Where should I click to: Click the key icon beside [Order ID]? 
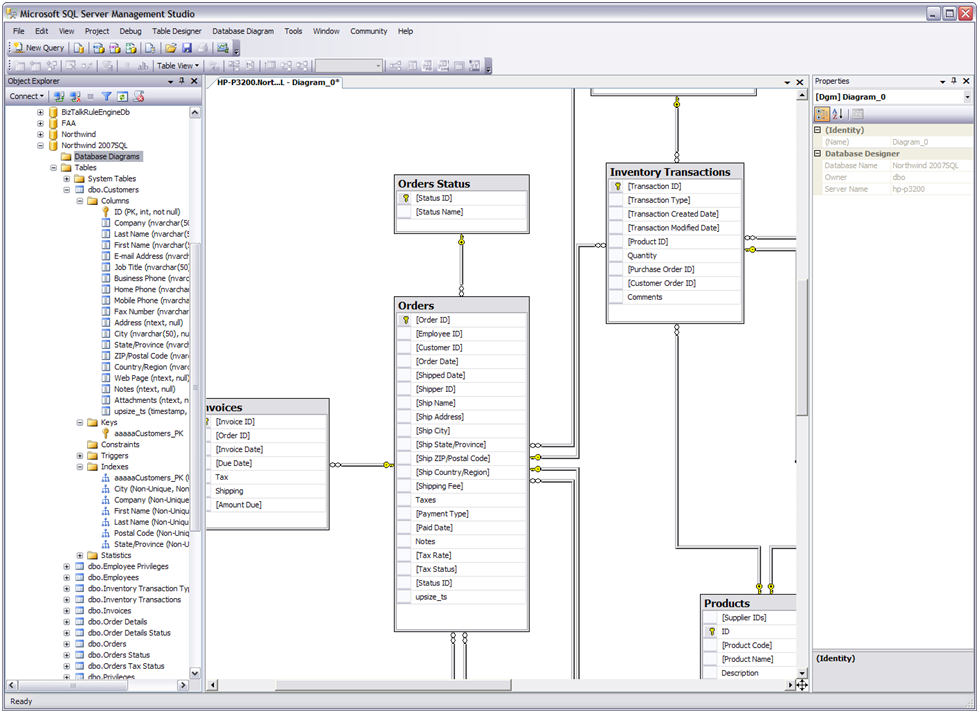[406, 320]
